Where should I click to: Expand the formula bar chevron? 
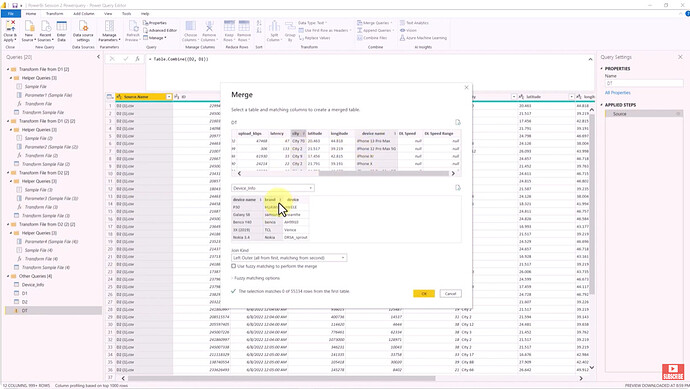pyautogui.click(x=590, y=59)
